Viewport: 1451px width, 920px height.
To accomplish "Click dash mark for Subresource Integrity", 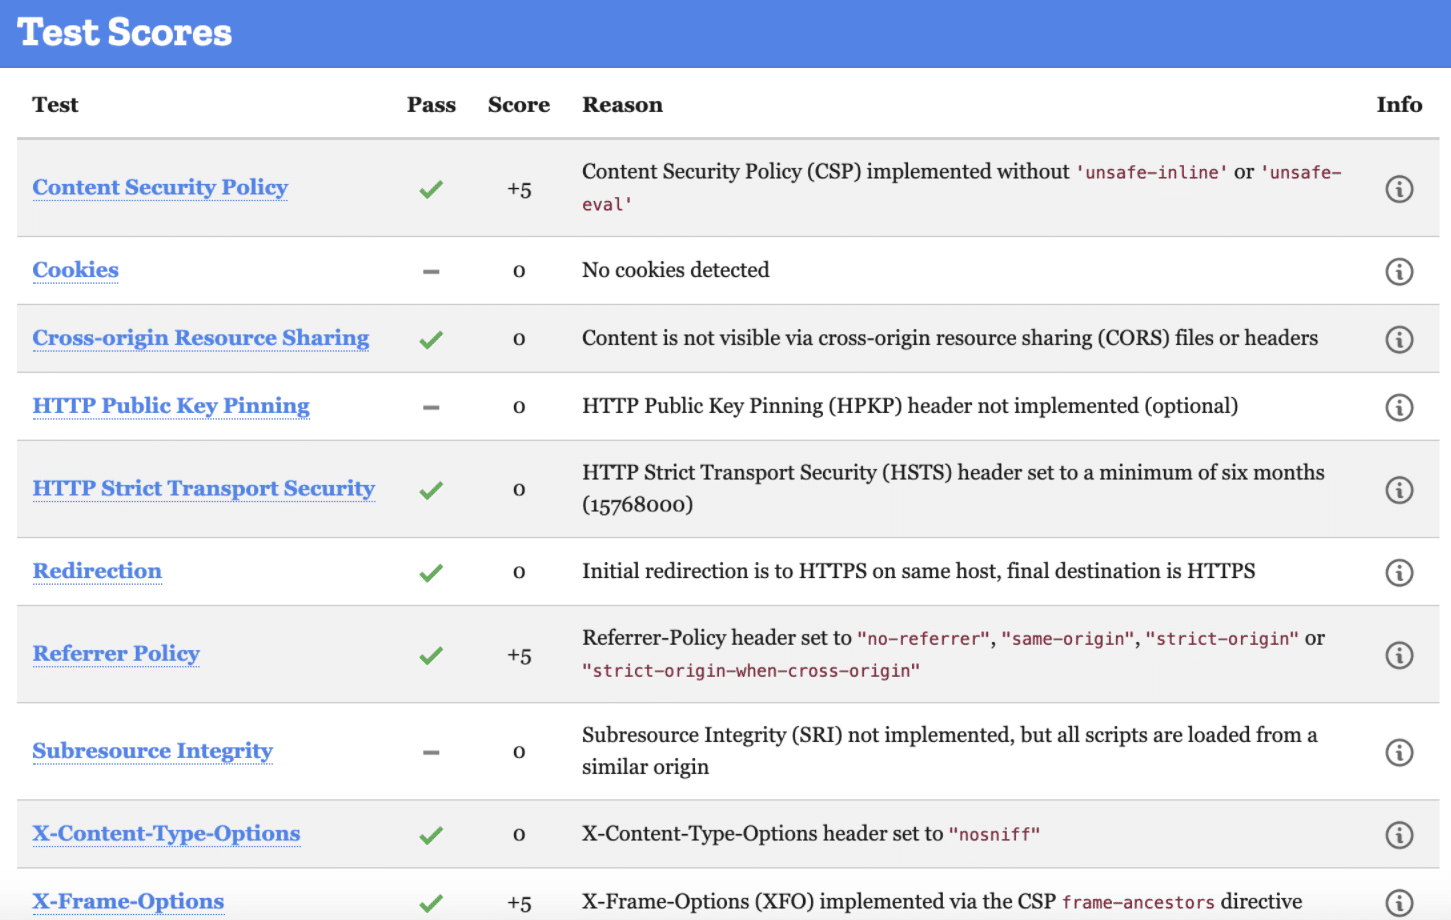I will pos(431,752).
